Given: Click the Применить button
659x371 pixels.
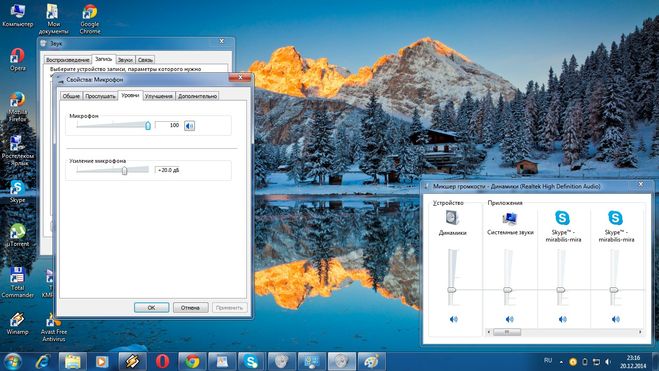Looking at the screenshot, I should pos(229,308).
